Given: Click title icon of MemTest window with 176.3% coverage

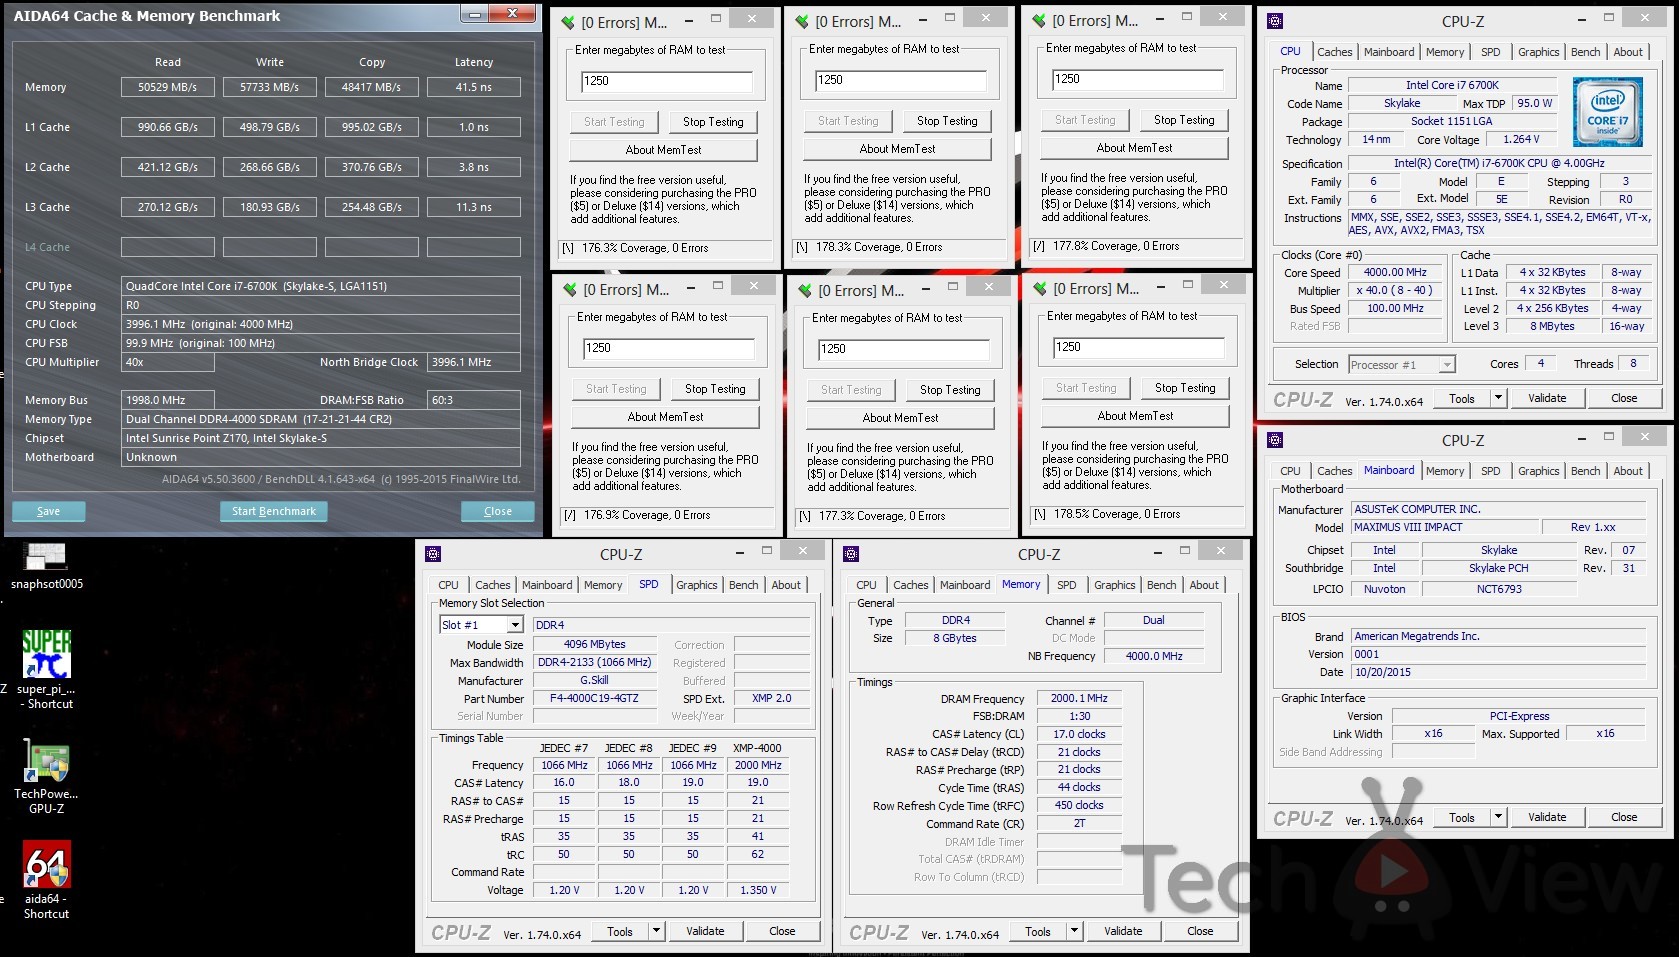Looking at the screenshot, I should (569, 22).
